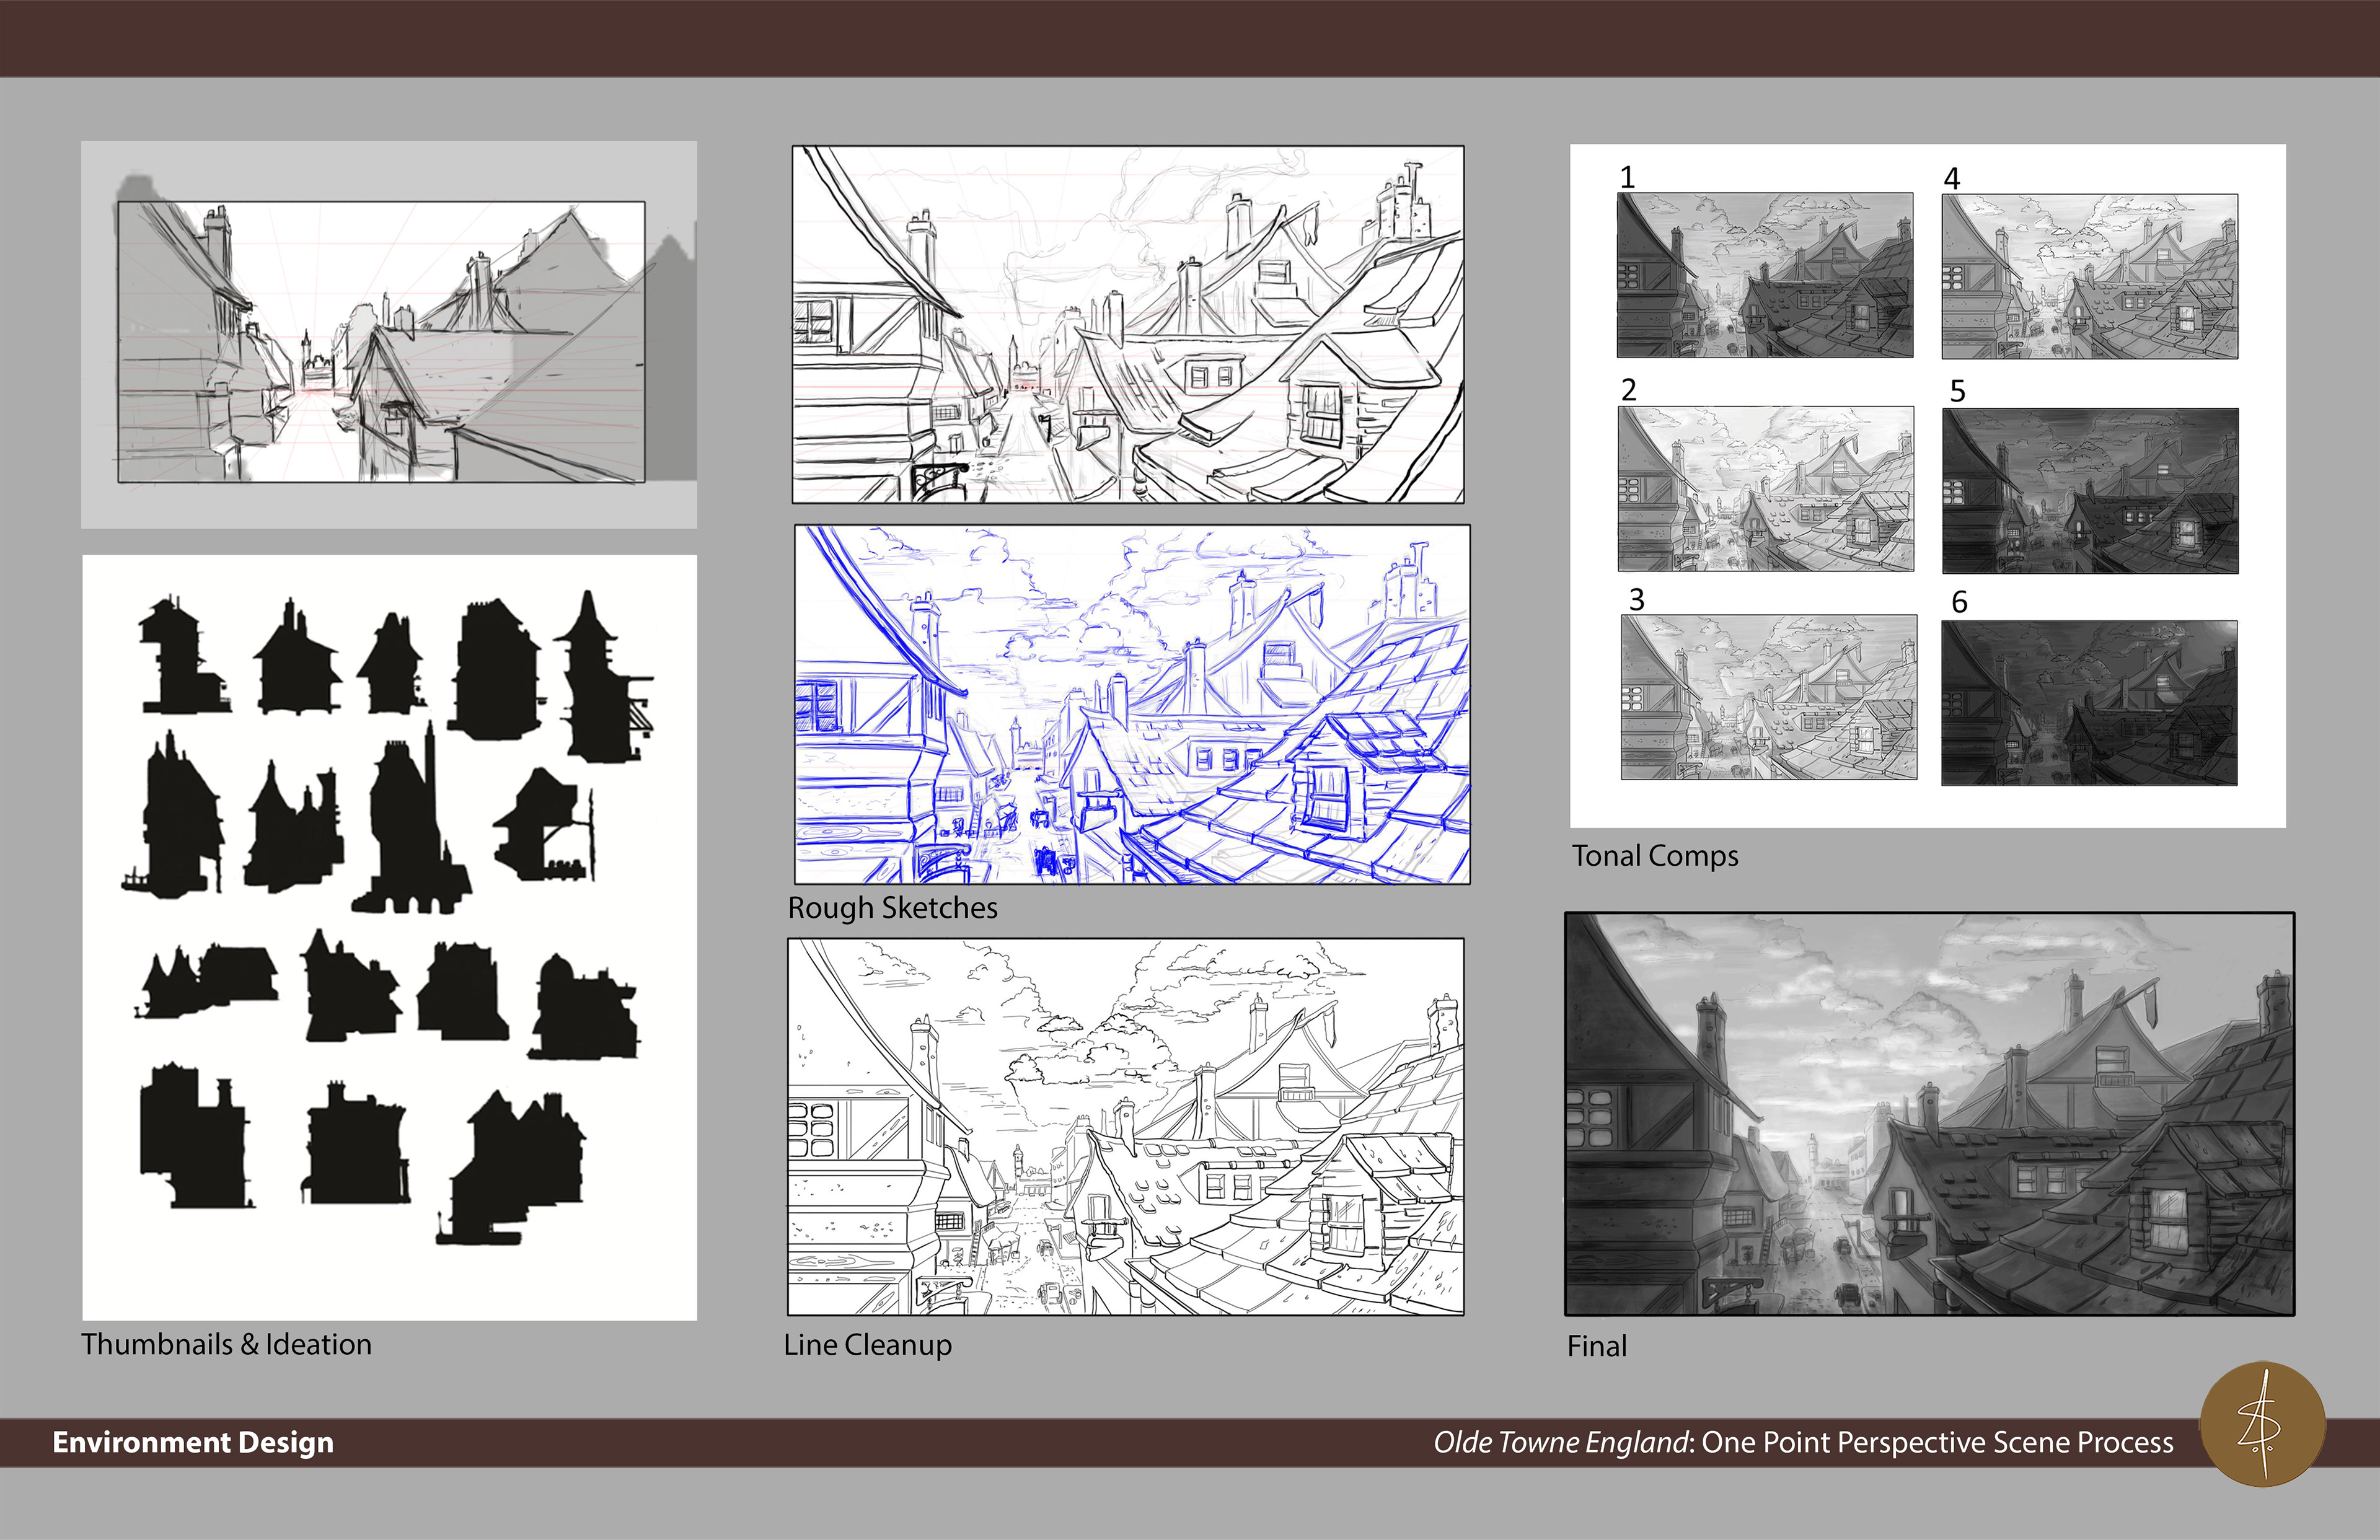Click the 'Environment Design' footer title

tap(193, 1442)
